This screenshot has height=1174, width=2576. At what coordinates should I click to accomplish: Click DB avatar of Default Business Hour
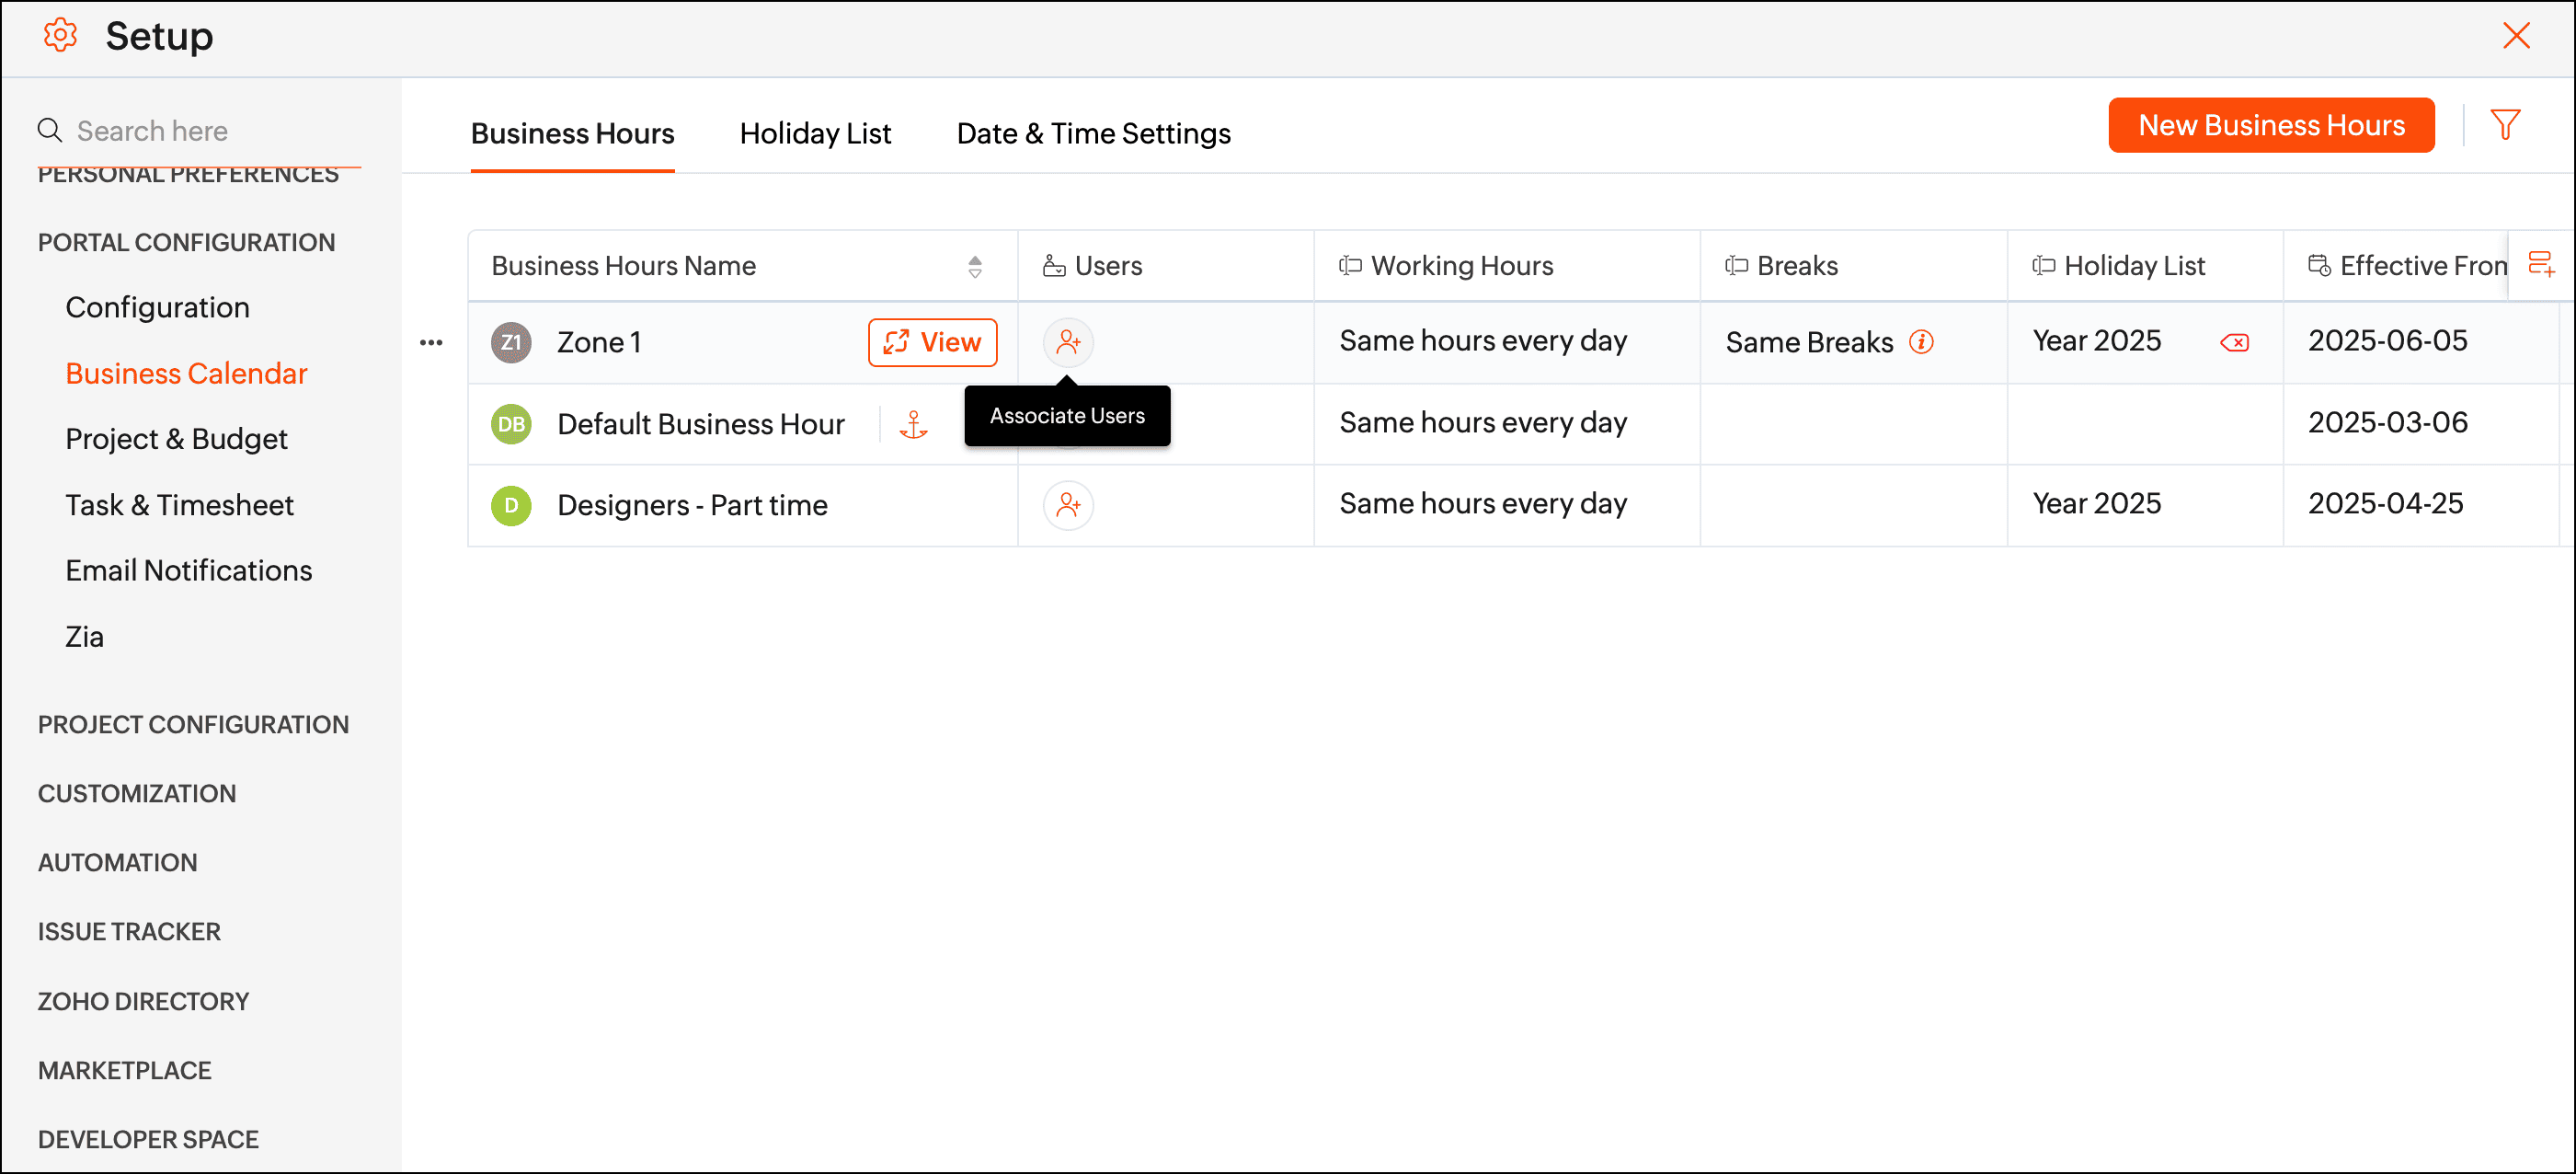[511, 424]
